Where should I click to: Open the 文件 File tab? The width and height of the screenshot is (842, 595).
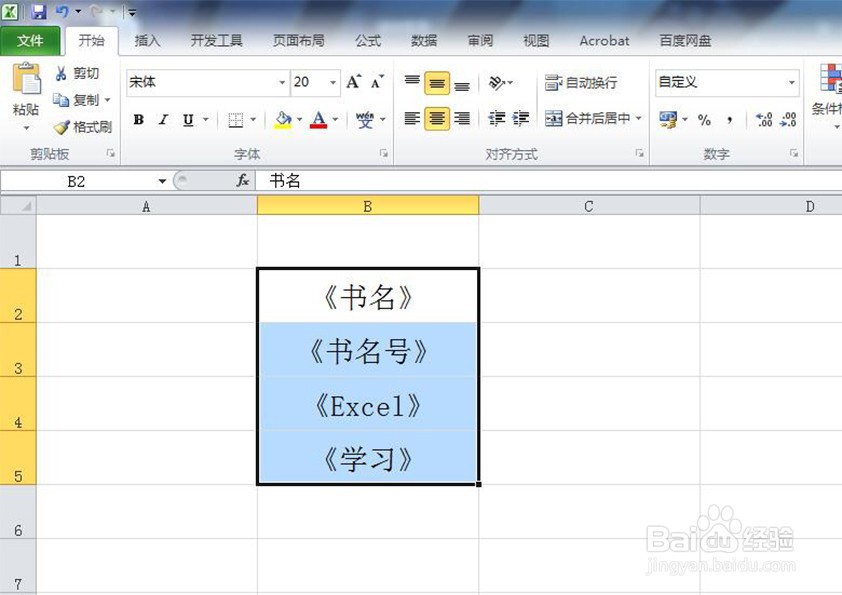30,41
